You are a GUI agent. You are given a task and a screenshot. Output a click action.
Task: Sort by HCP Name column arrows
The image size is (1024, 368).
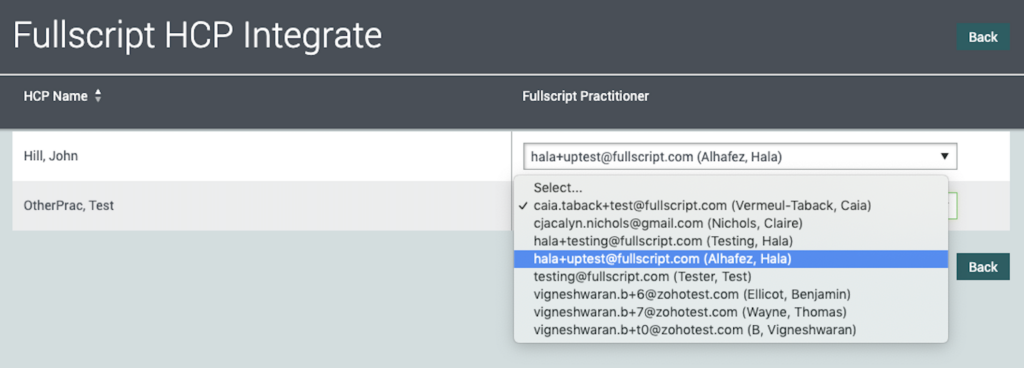click(98, 97)
